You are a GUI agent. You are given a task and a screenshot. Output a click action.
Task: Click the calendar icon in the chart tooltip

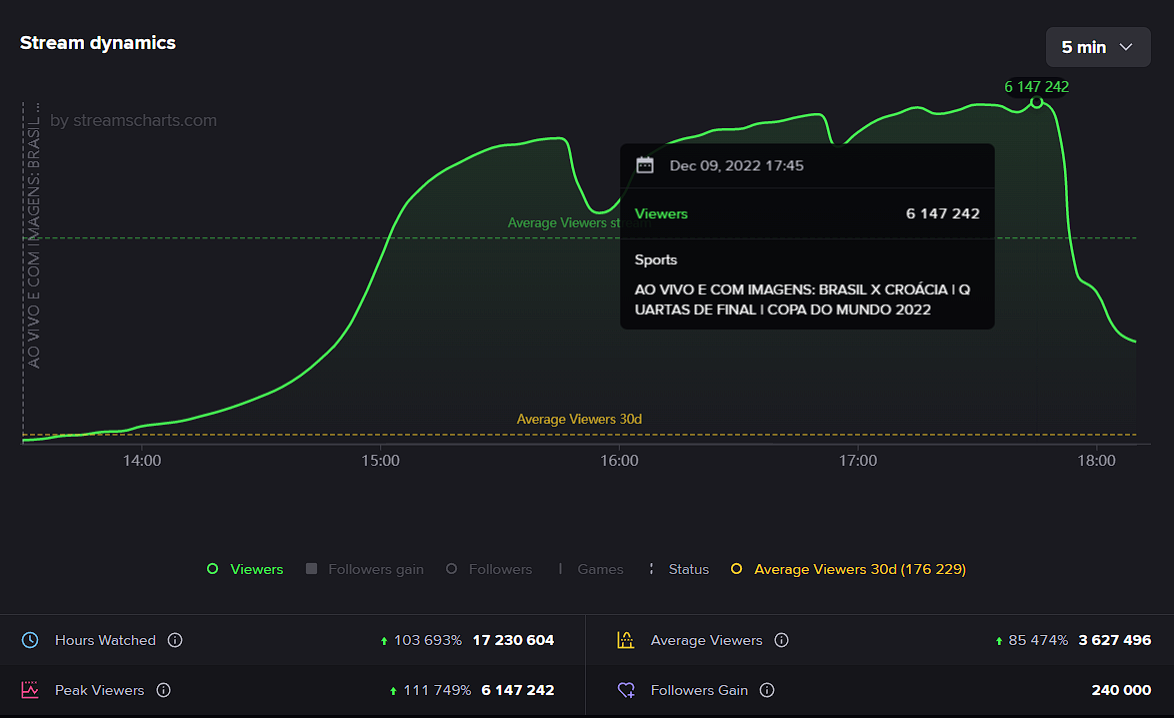point(645,165)
